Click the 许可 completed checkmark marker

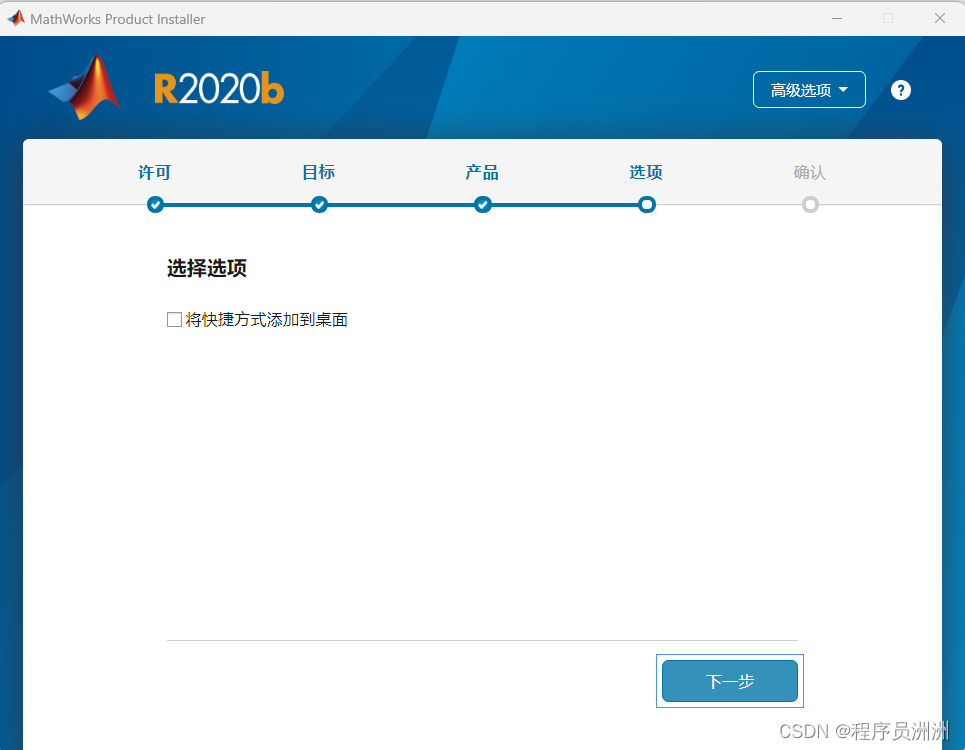155,204
